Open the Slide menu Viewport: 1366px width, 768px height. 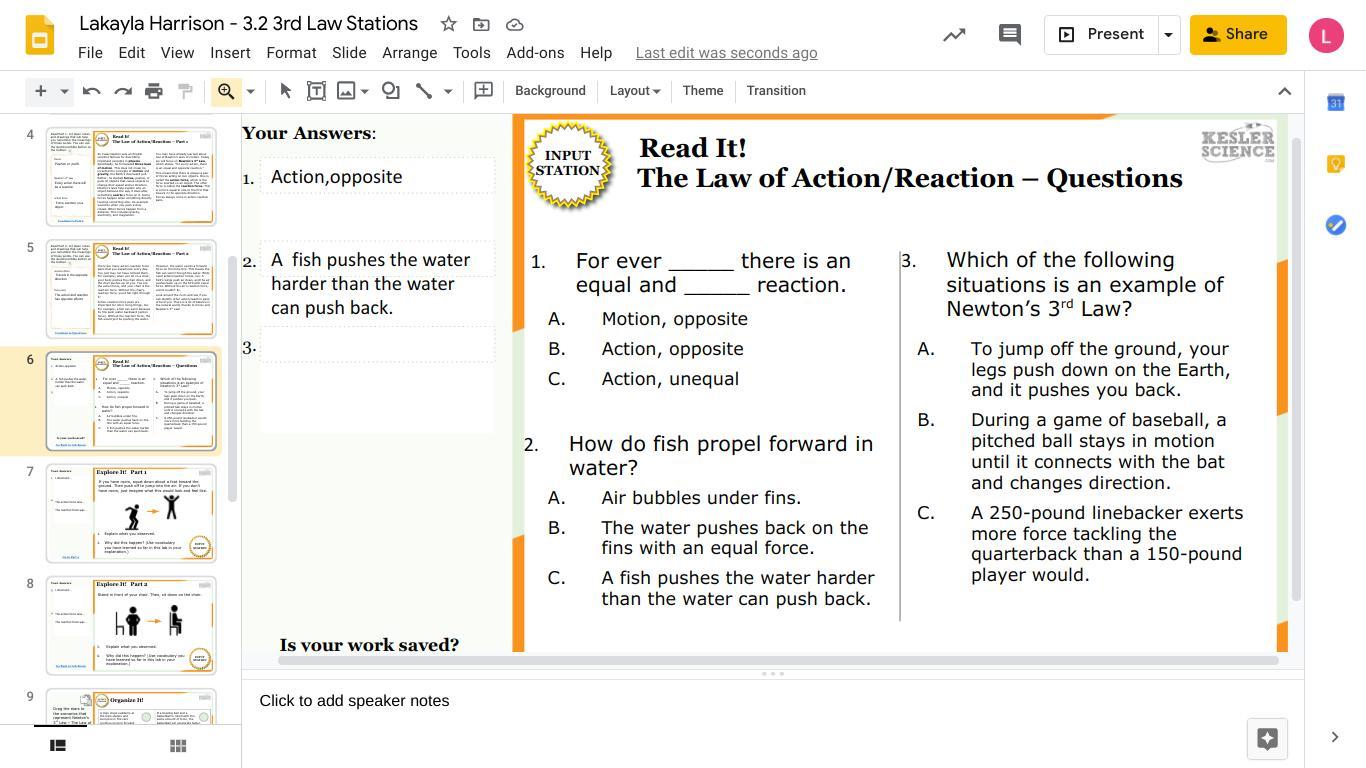(349, 53)
